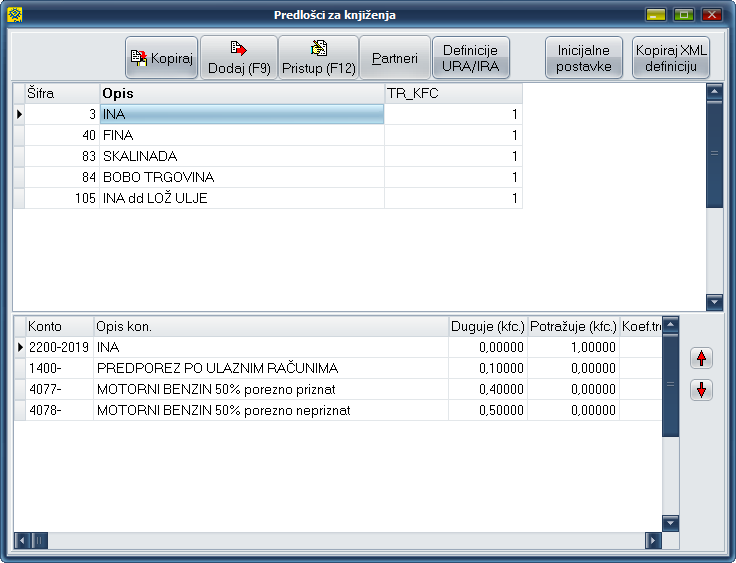Image resolution: width=736 pixels, height=563 pixels.
Task: Click Inicijalne postavke button
Action: pyautogui.click(x=583, y=58)
